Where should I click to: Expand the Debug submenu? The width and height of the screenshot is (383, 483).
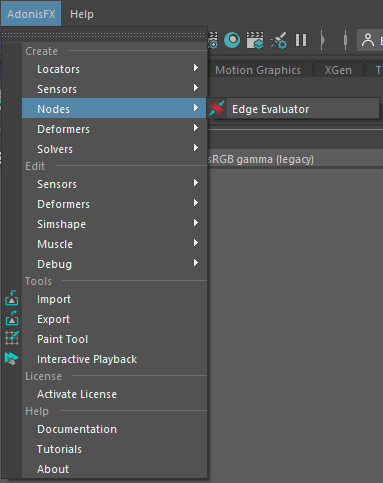pyautogui.click(x=114, y=264)
